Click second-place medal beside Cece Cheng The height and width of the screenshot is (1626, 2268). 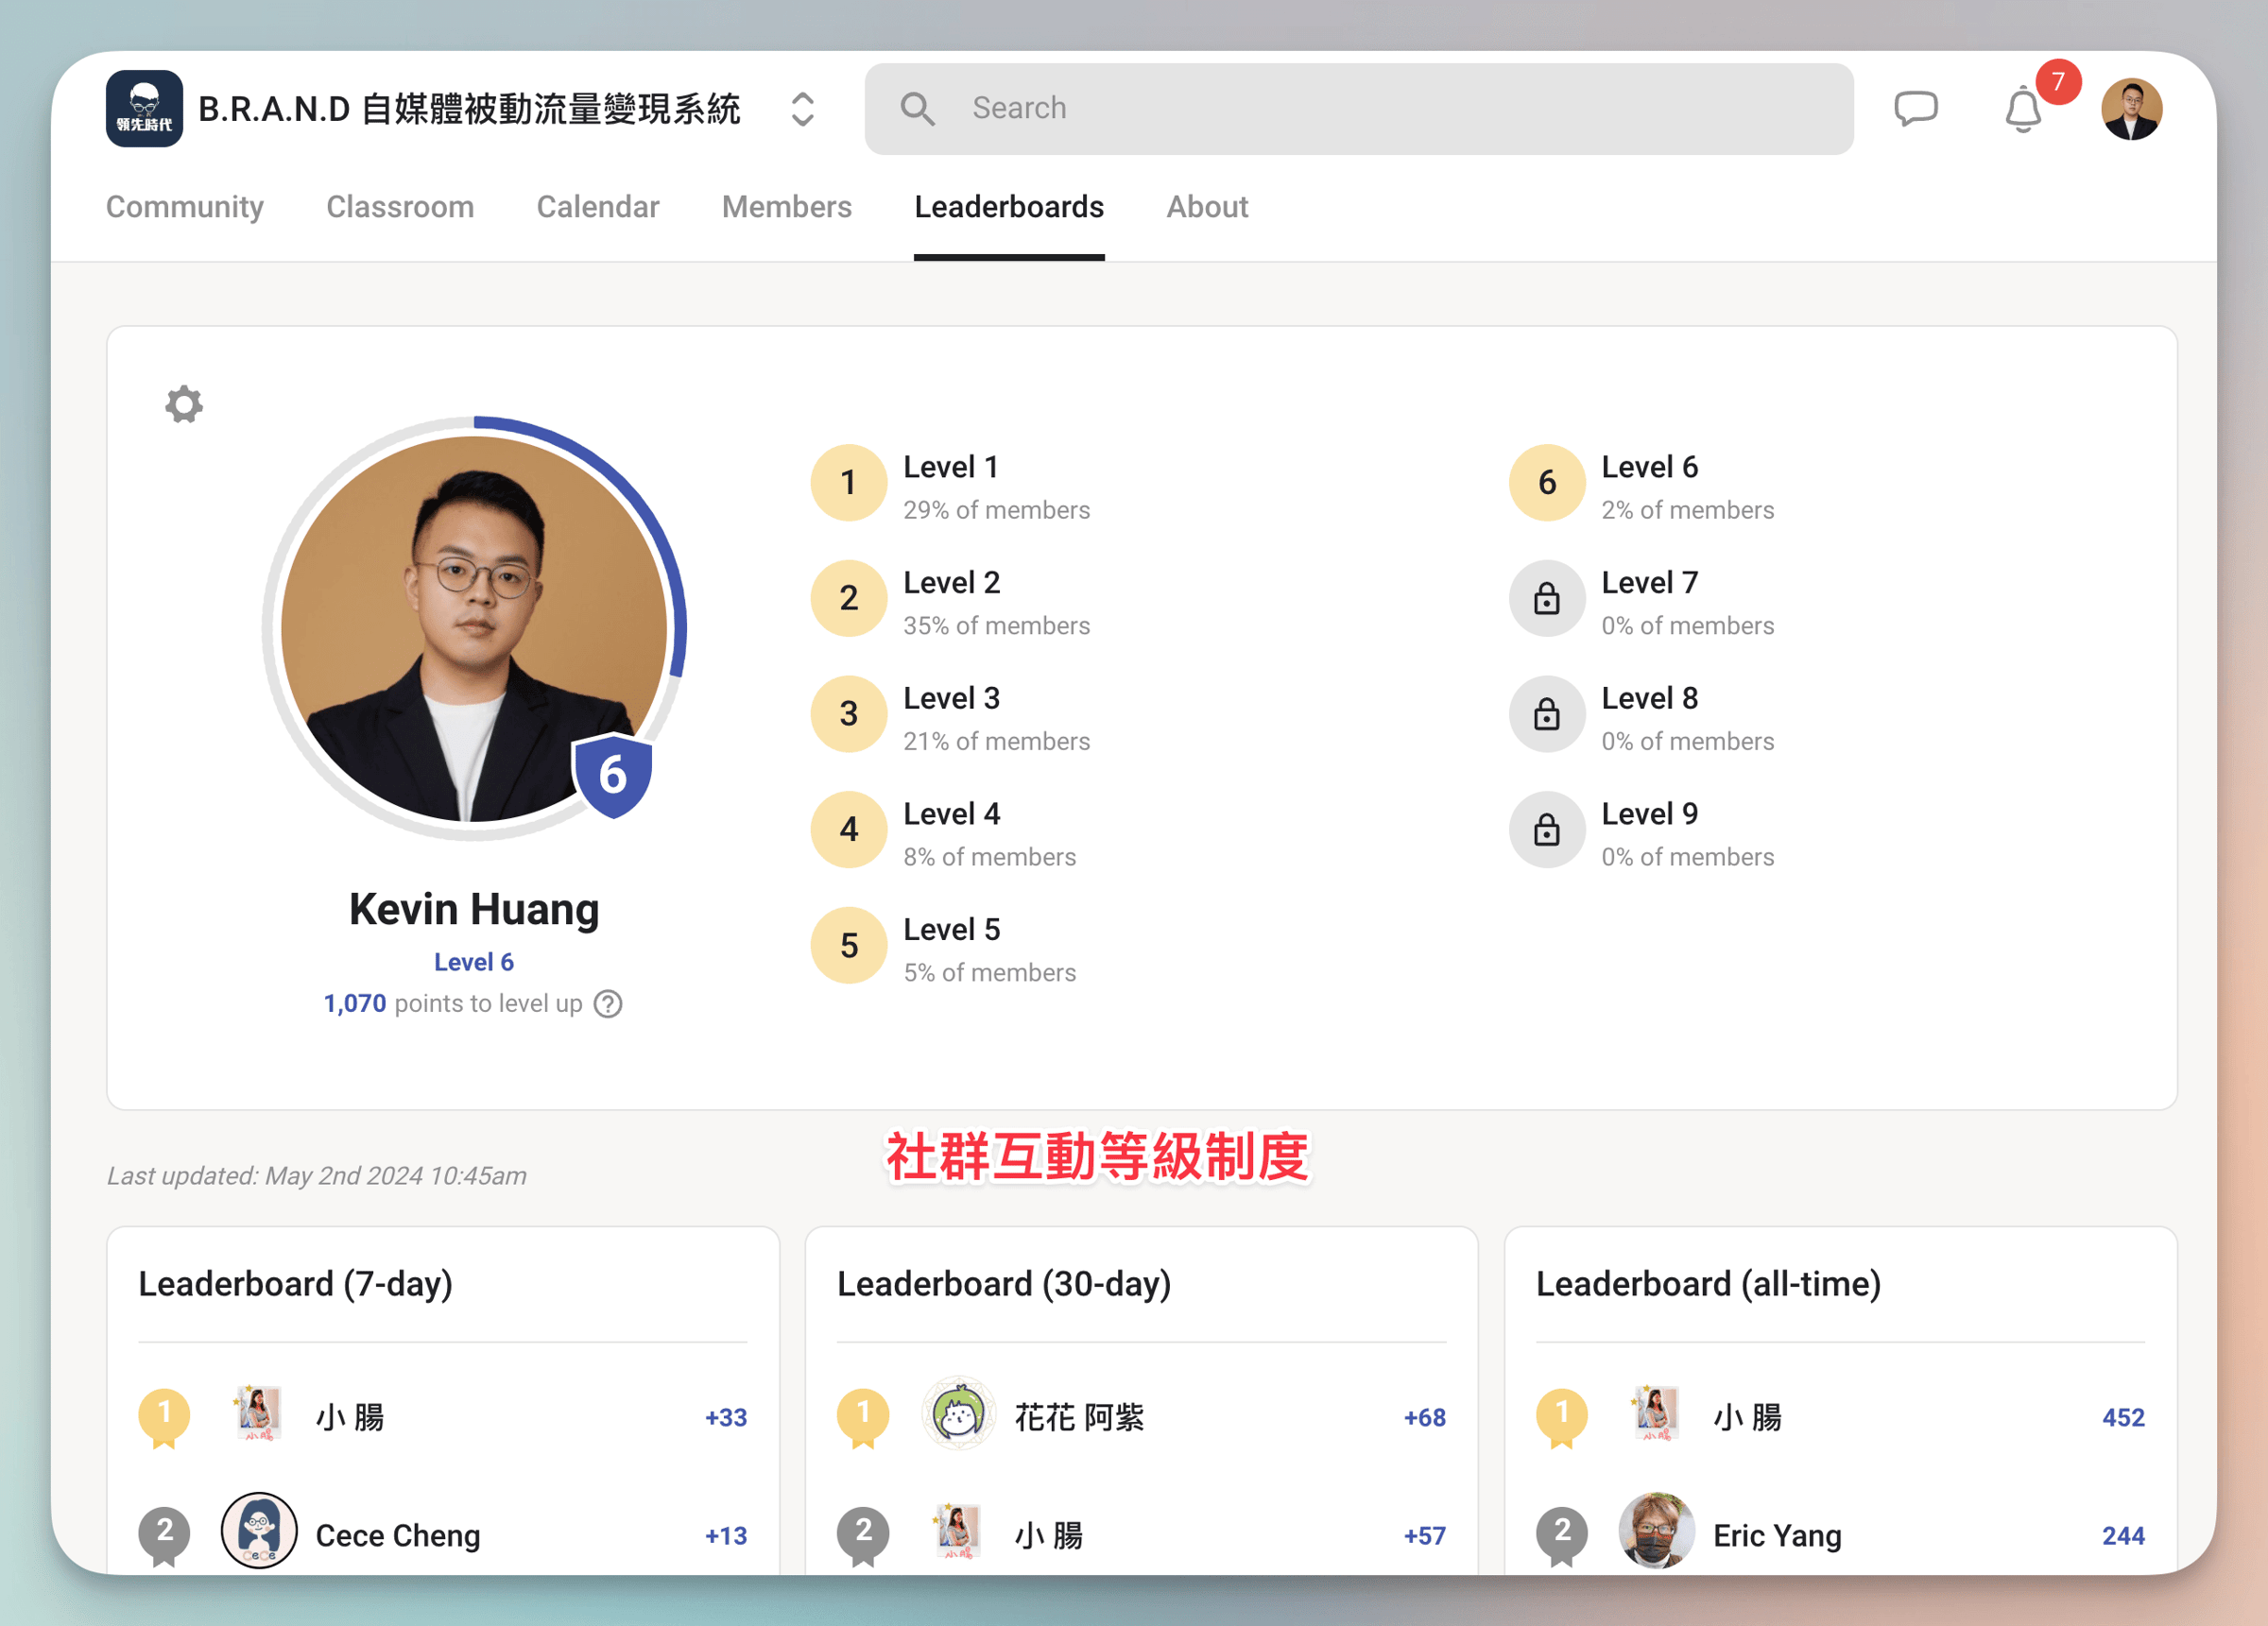[x=164, y=1535]
